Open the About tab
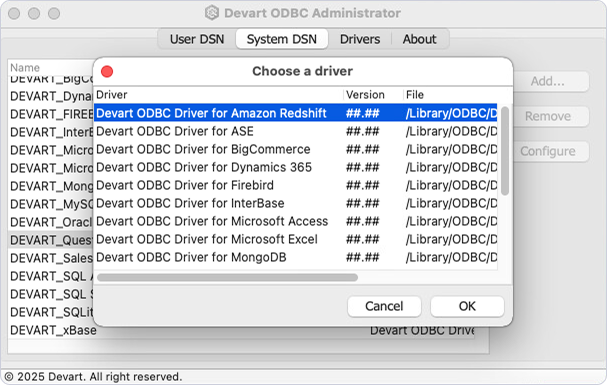Image resolution: width=607 pixels, height=385 pixels. 420,39
